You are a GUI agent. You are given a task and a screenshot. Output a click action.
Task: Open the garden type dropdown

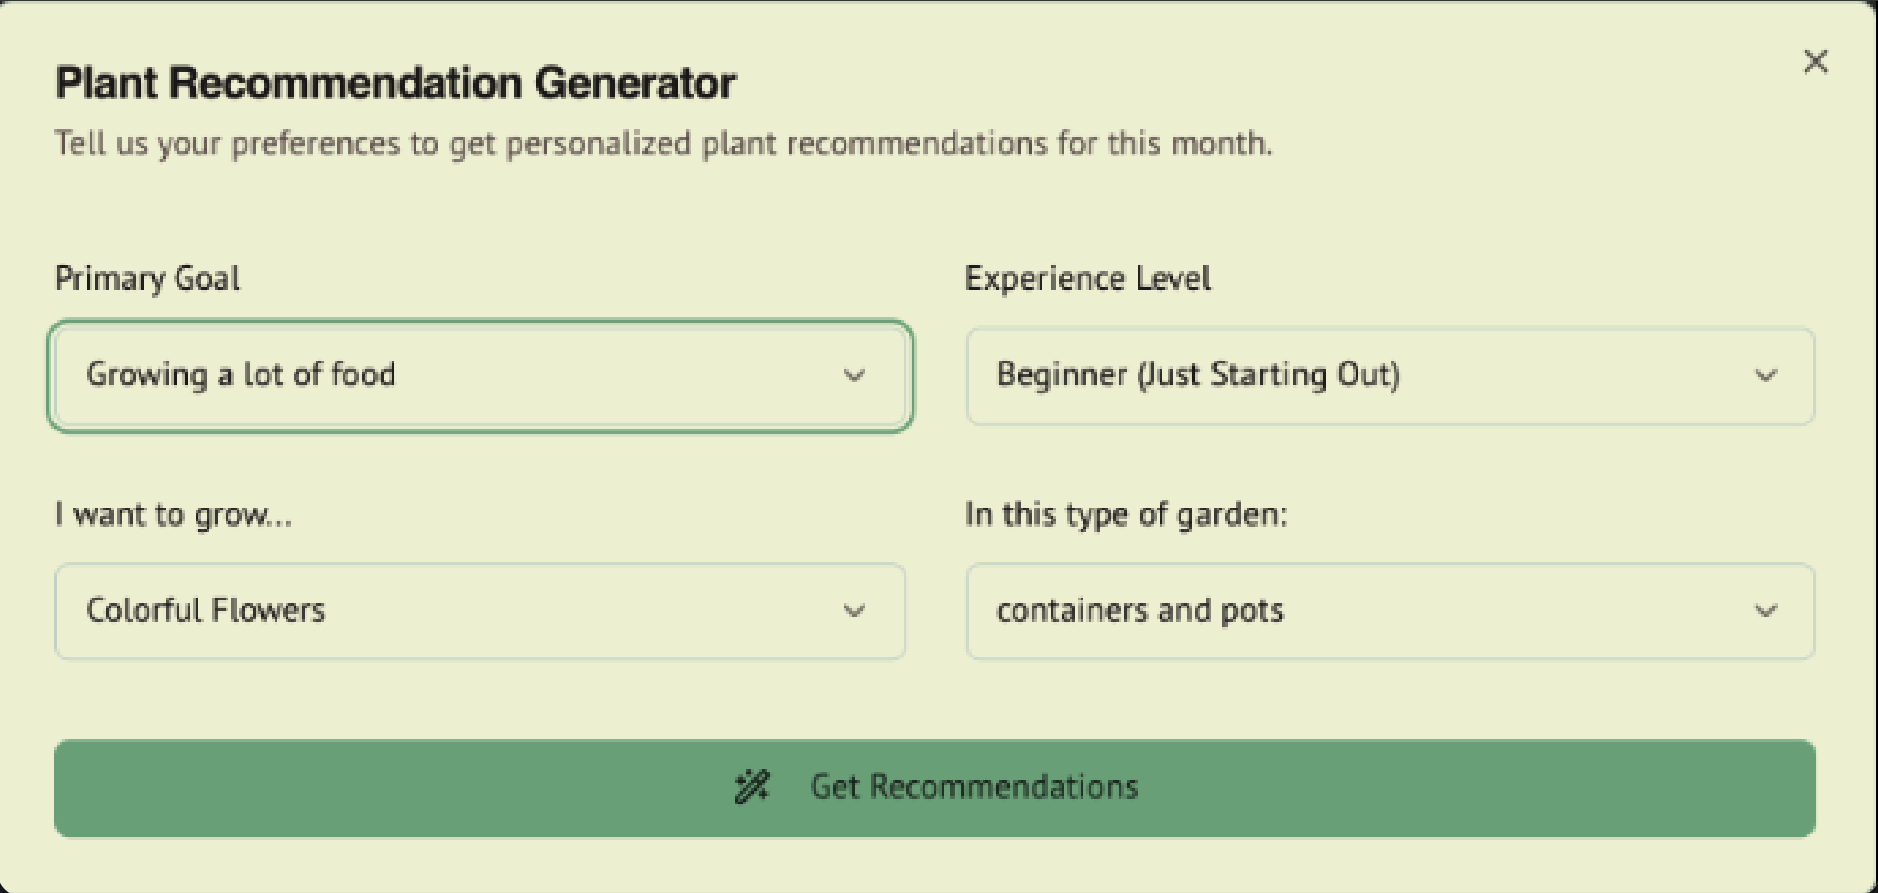point(1390,611)
